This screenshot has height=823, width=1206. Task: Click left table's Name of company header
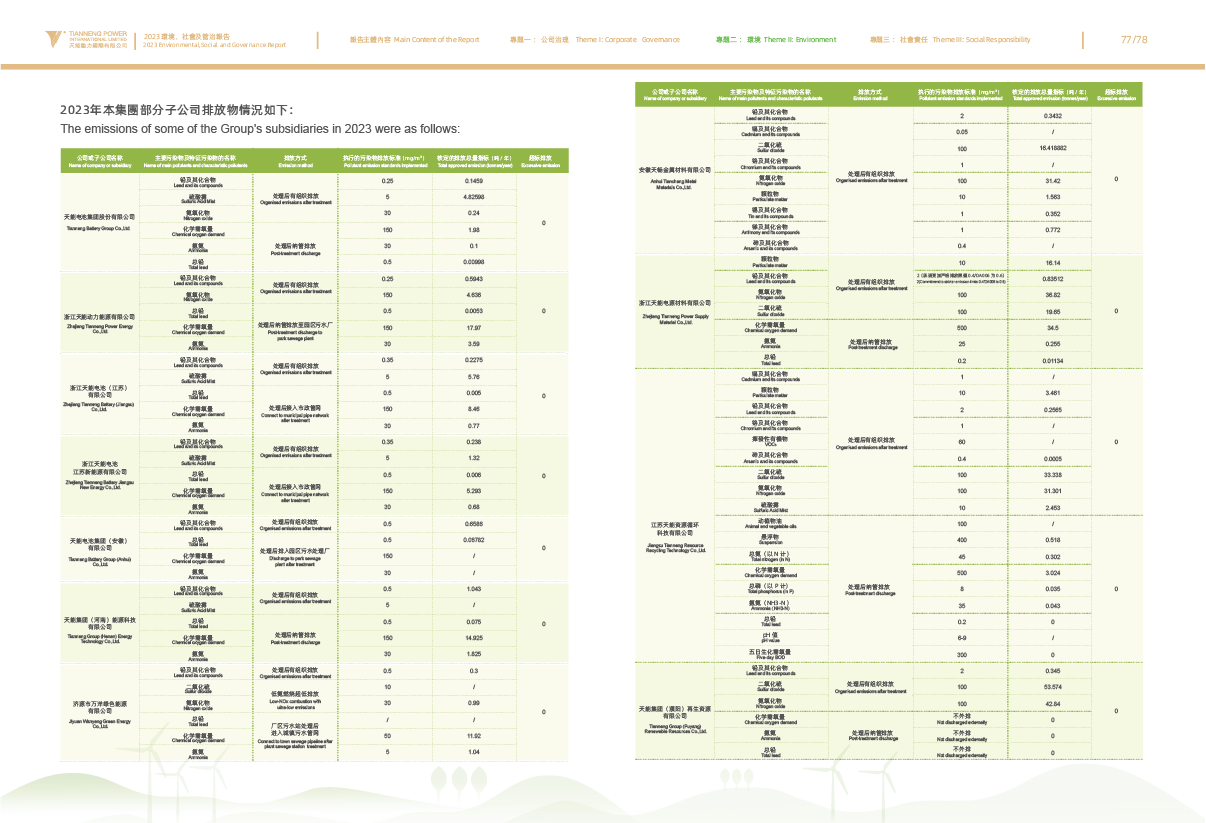(x=100, y=159)
